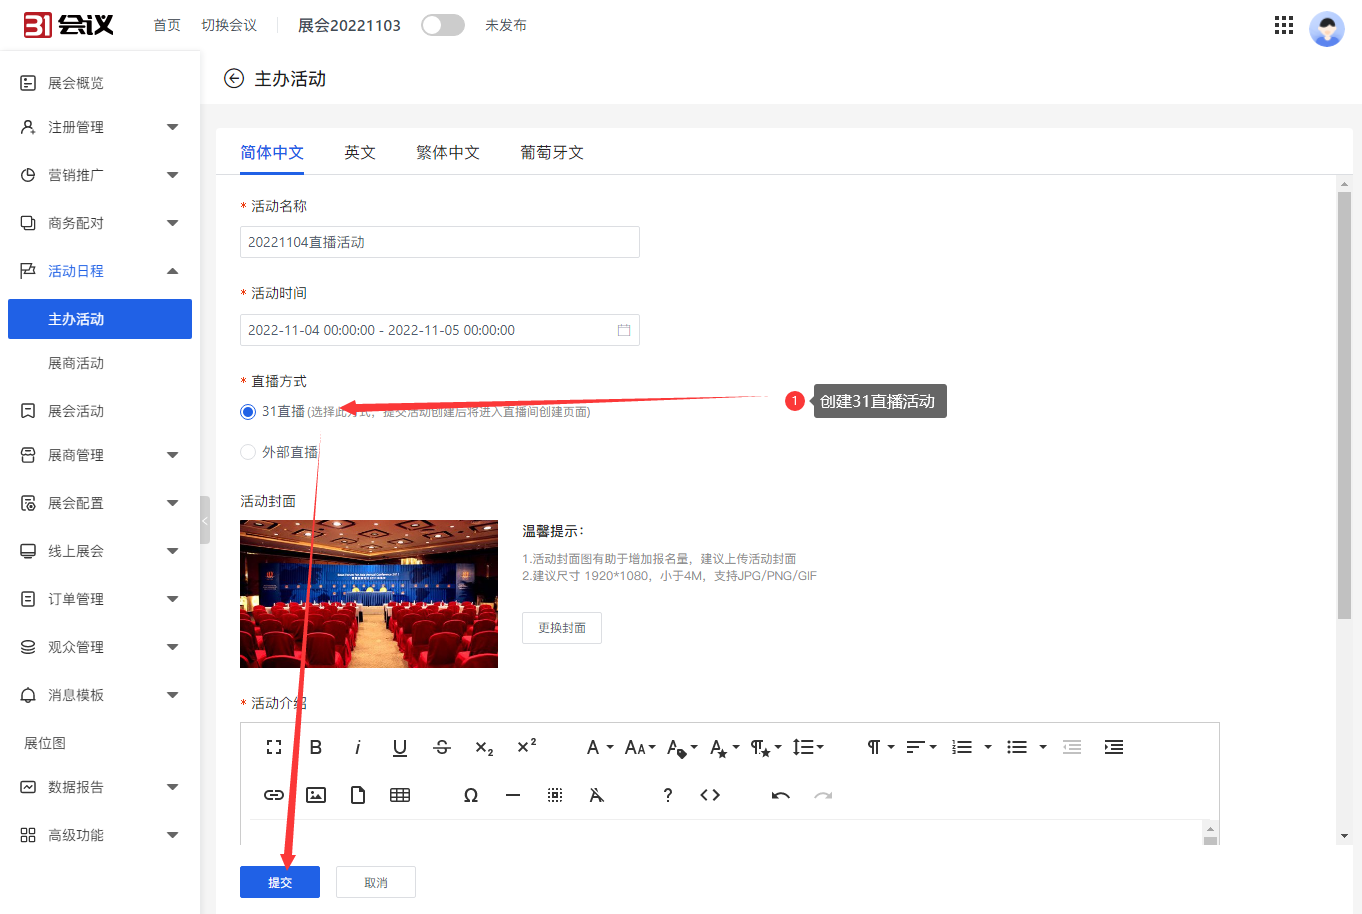
Task: Open the font size dropdown
Action: [640, 747]
